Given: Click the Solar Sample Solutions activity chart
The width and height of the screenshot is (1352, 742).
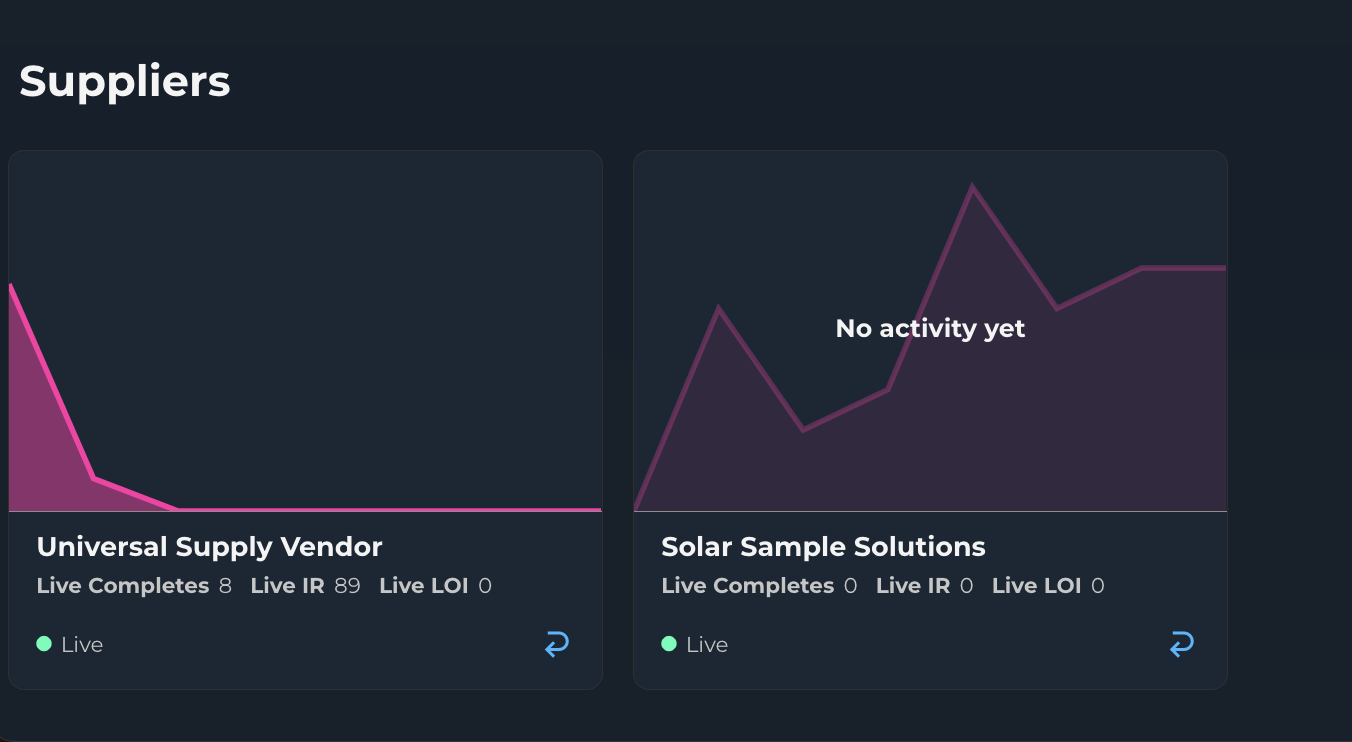Looking at the screenshot, I should (930, 331).
